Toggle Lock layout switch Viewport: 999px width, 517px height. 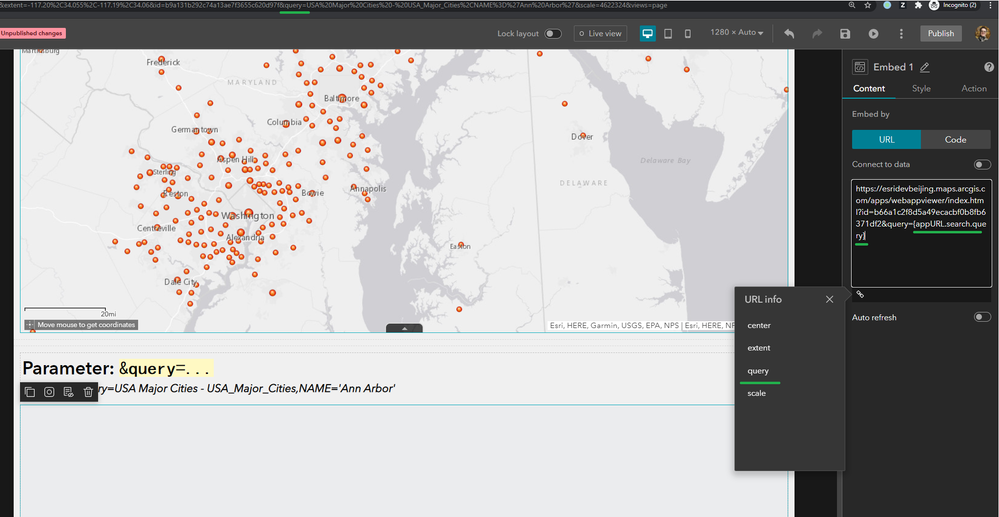[552, 33]
